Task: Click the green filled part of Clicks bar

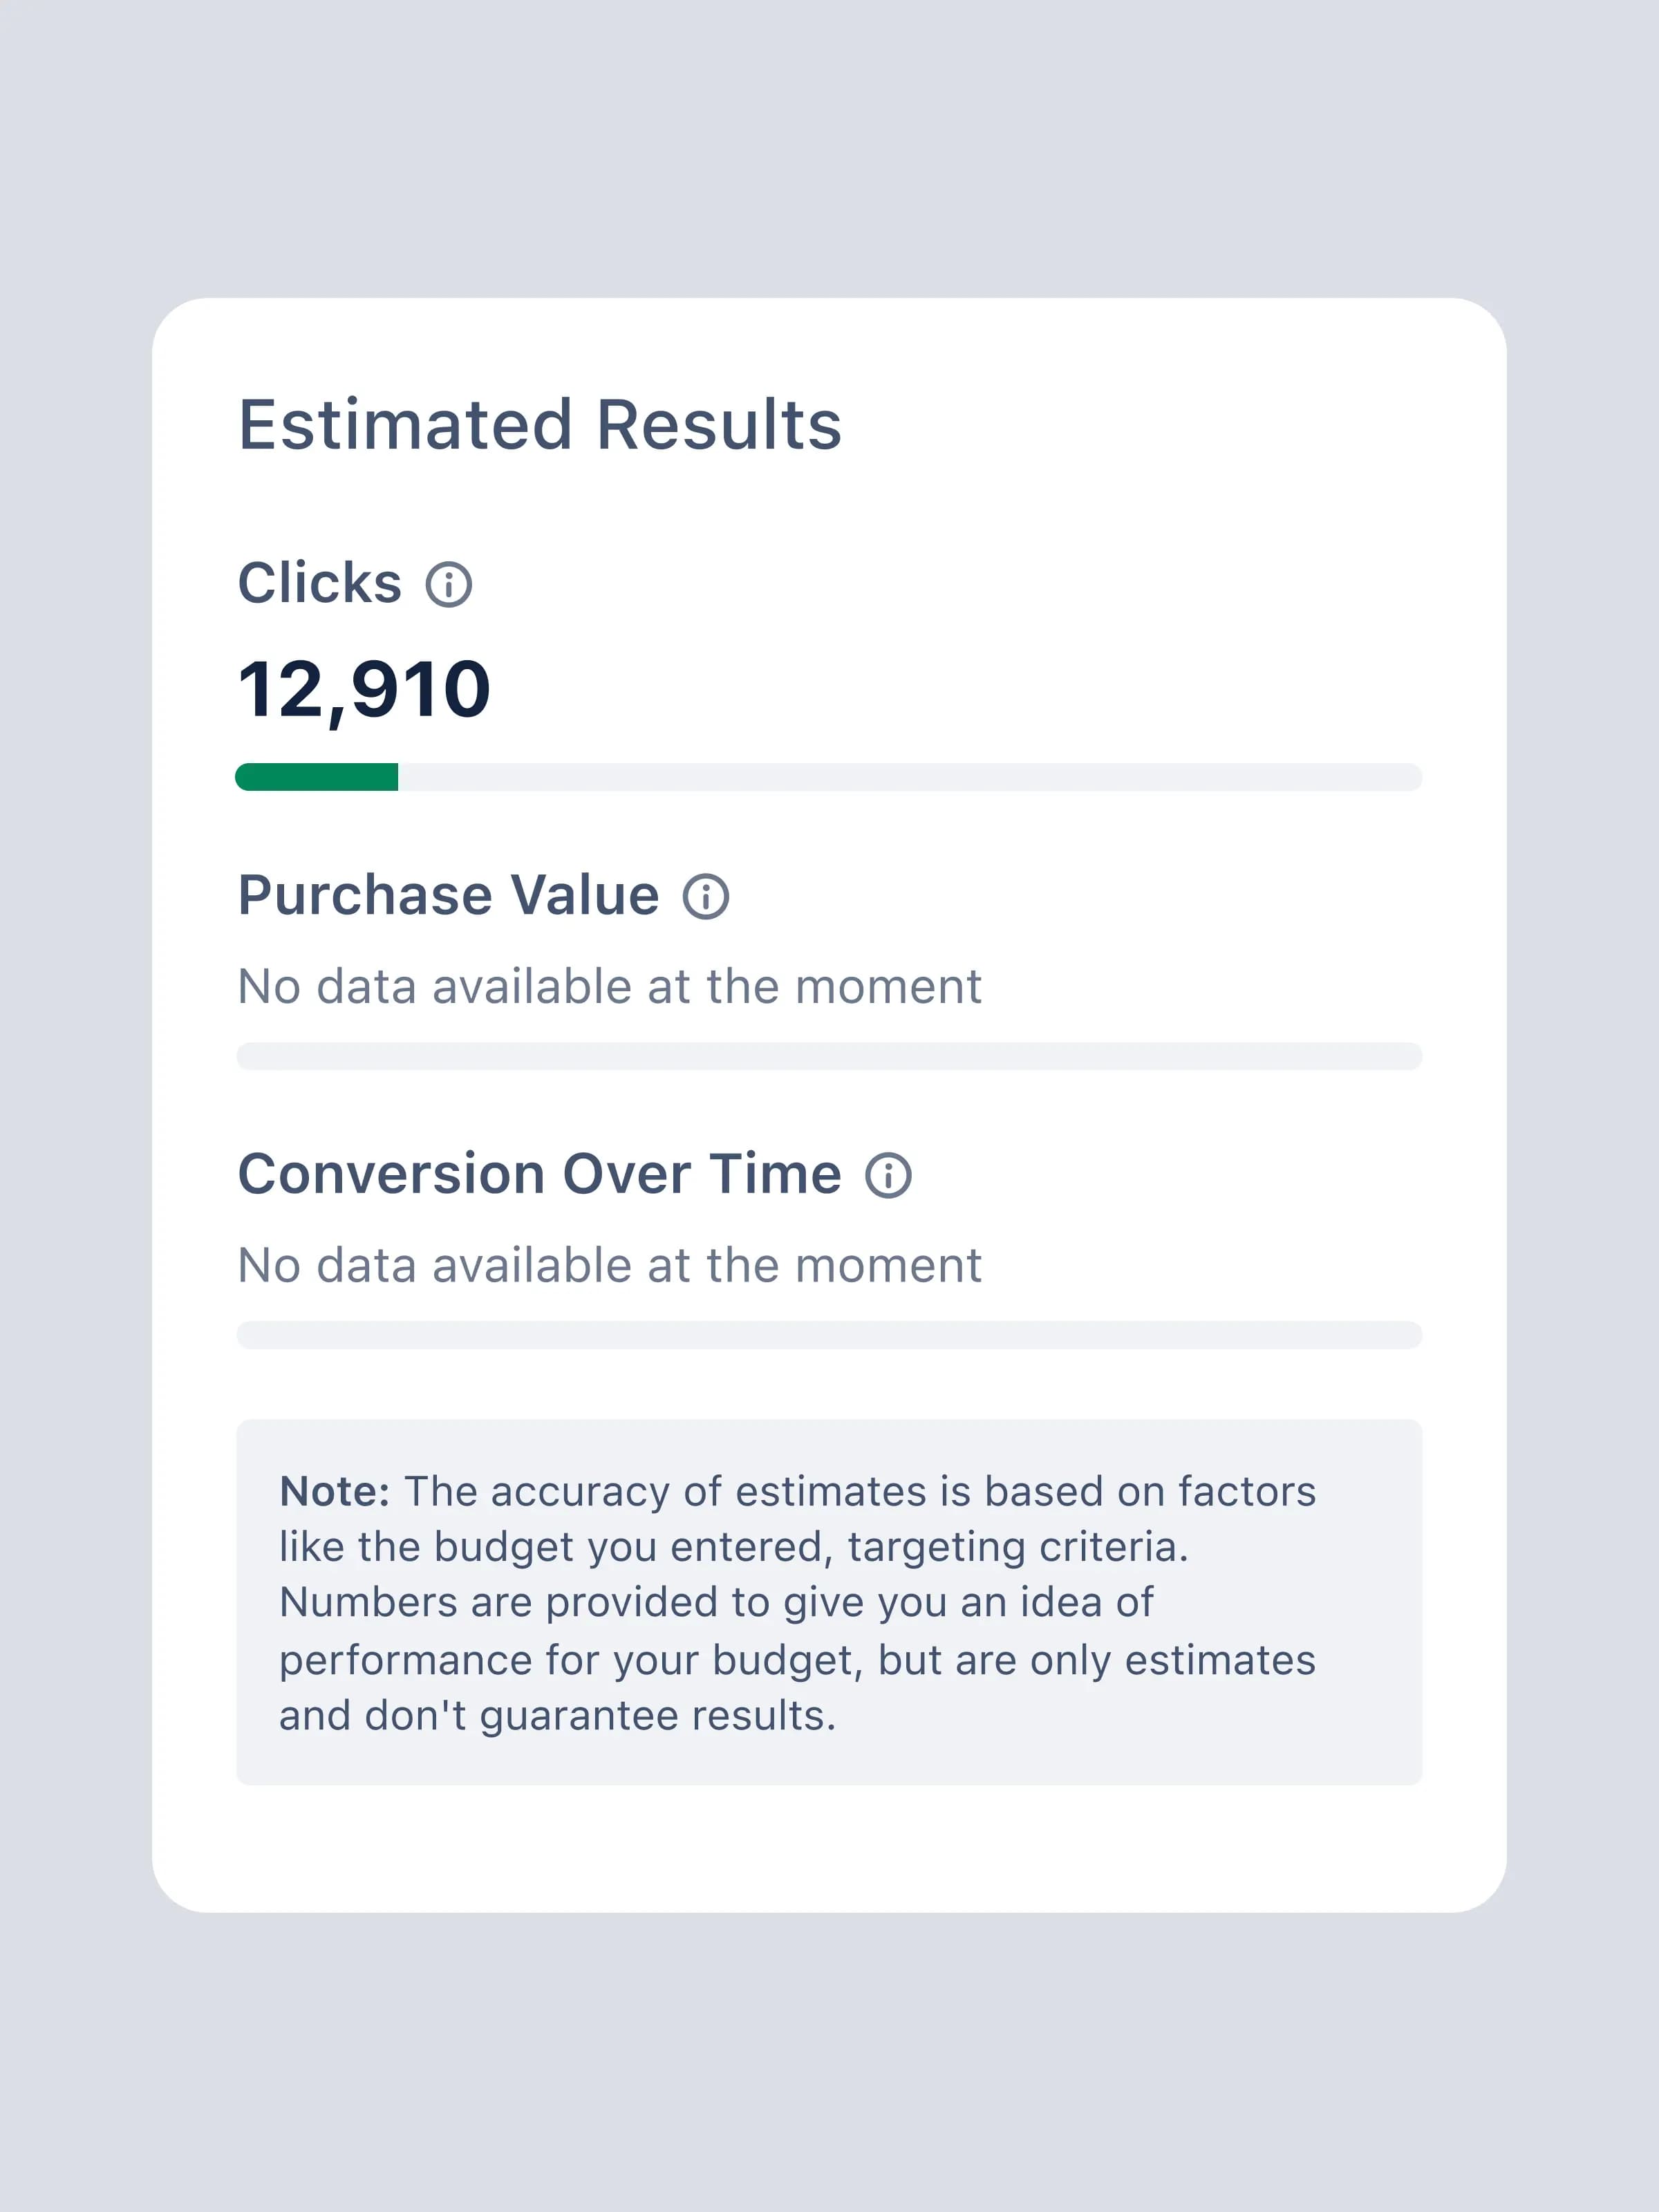Action: [x=317, y=777]
